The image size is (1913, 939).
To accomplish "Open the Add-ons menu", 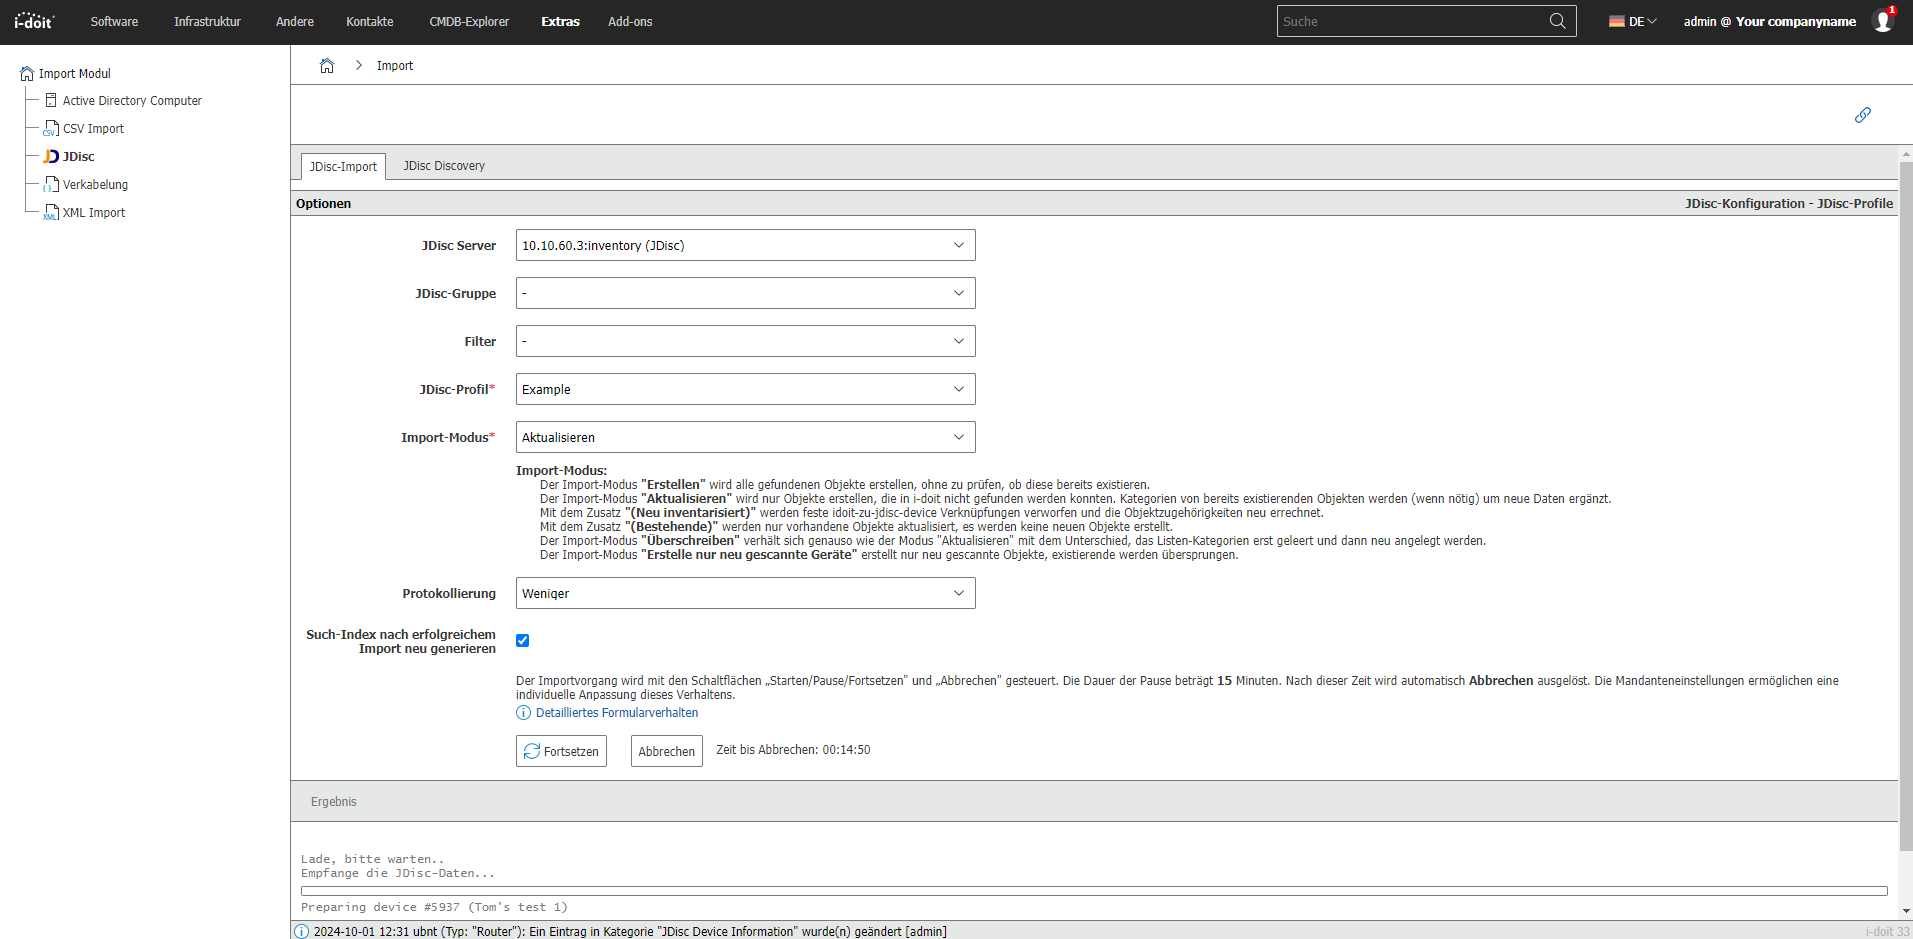I will (630, 21).
